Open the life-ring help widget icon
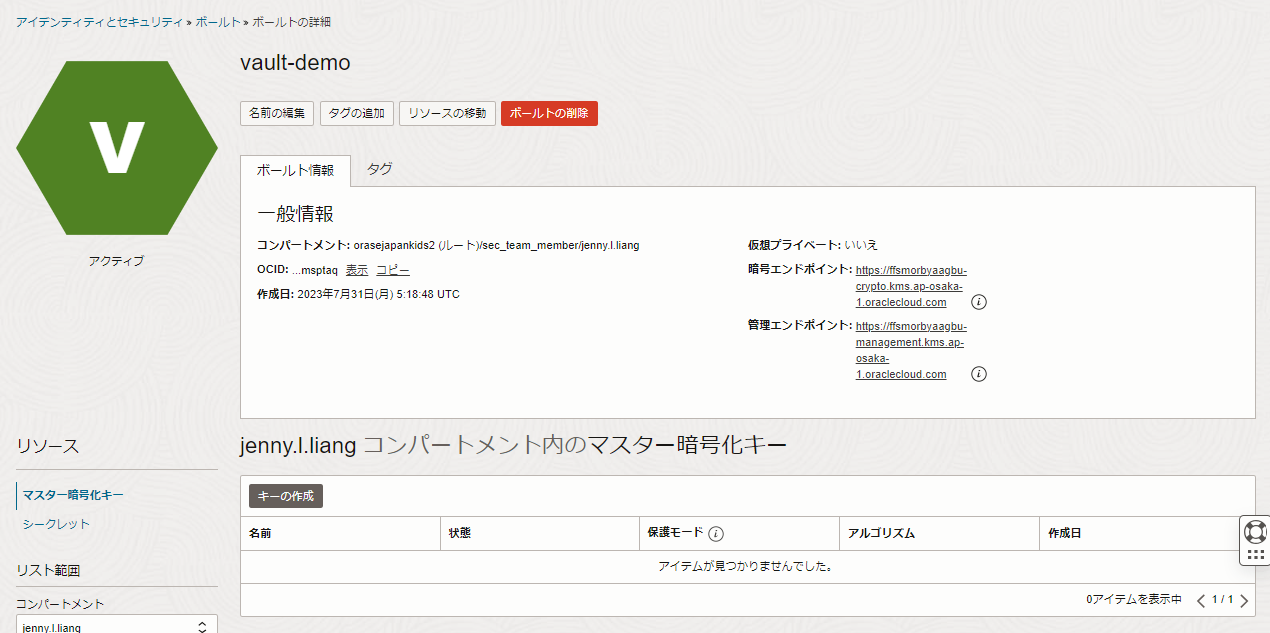1270x633 pixels. 1255,531
